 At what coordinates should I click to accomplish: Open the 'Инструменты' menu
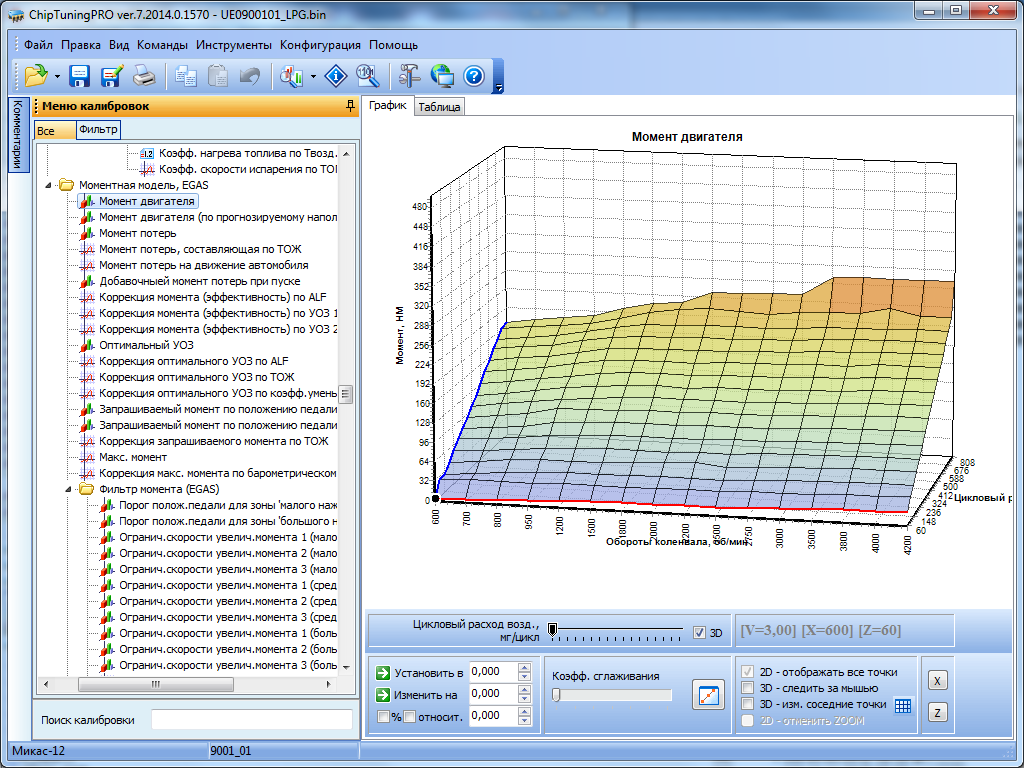pyautogui.click(x=234, y=45)
